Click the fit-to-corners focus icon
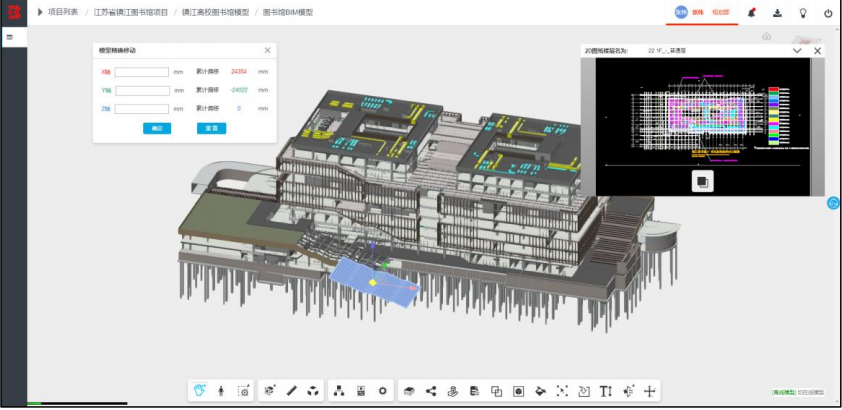 pos(562,391)
